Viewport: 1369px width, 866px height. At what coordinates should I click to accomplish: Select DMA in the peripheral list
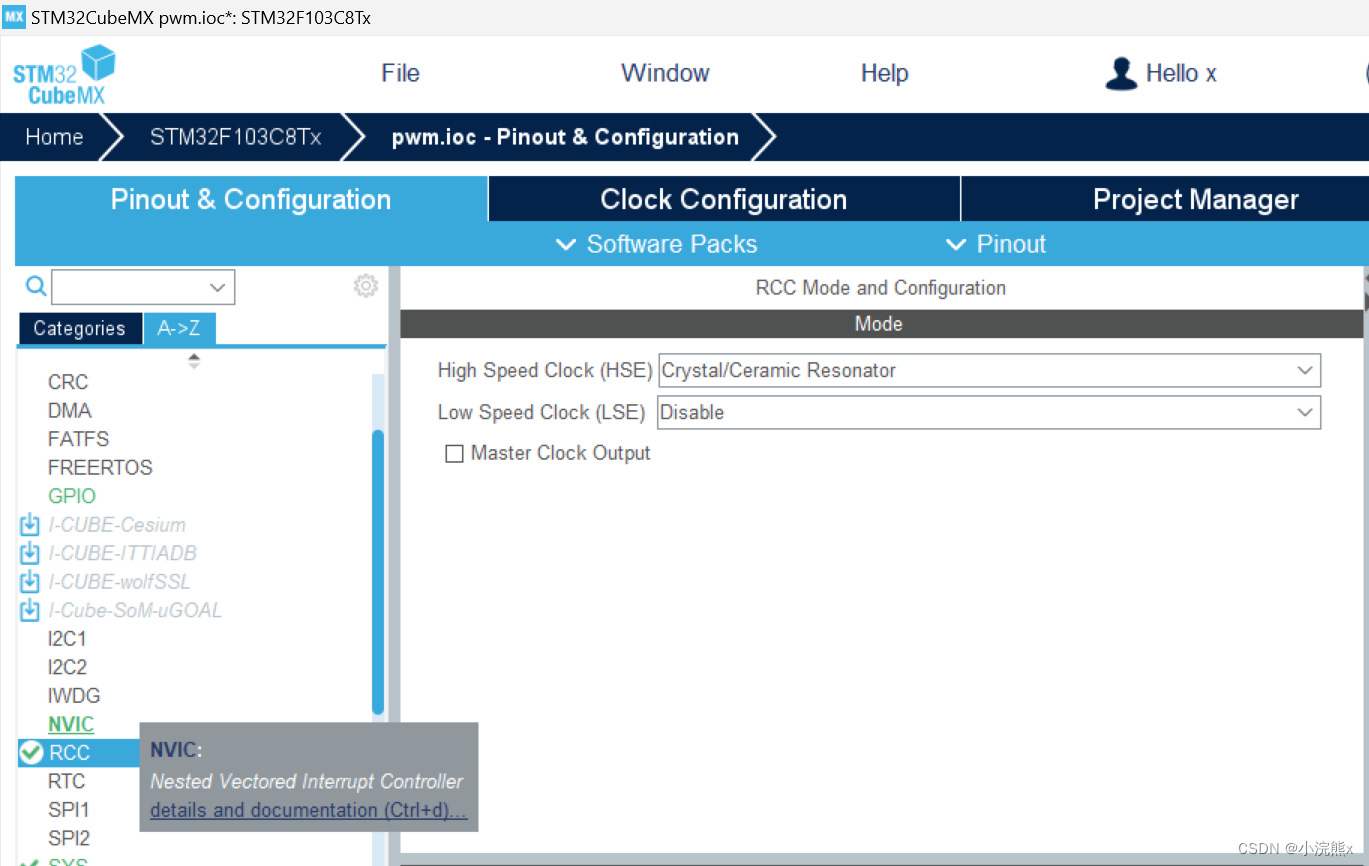click(69, 410)
